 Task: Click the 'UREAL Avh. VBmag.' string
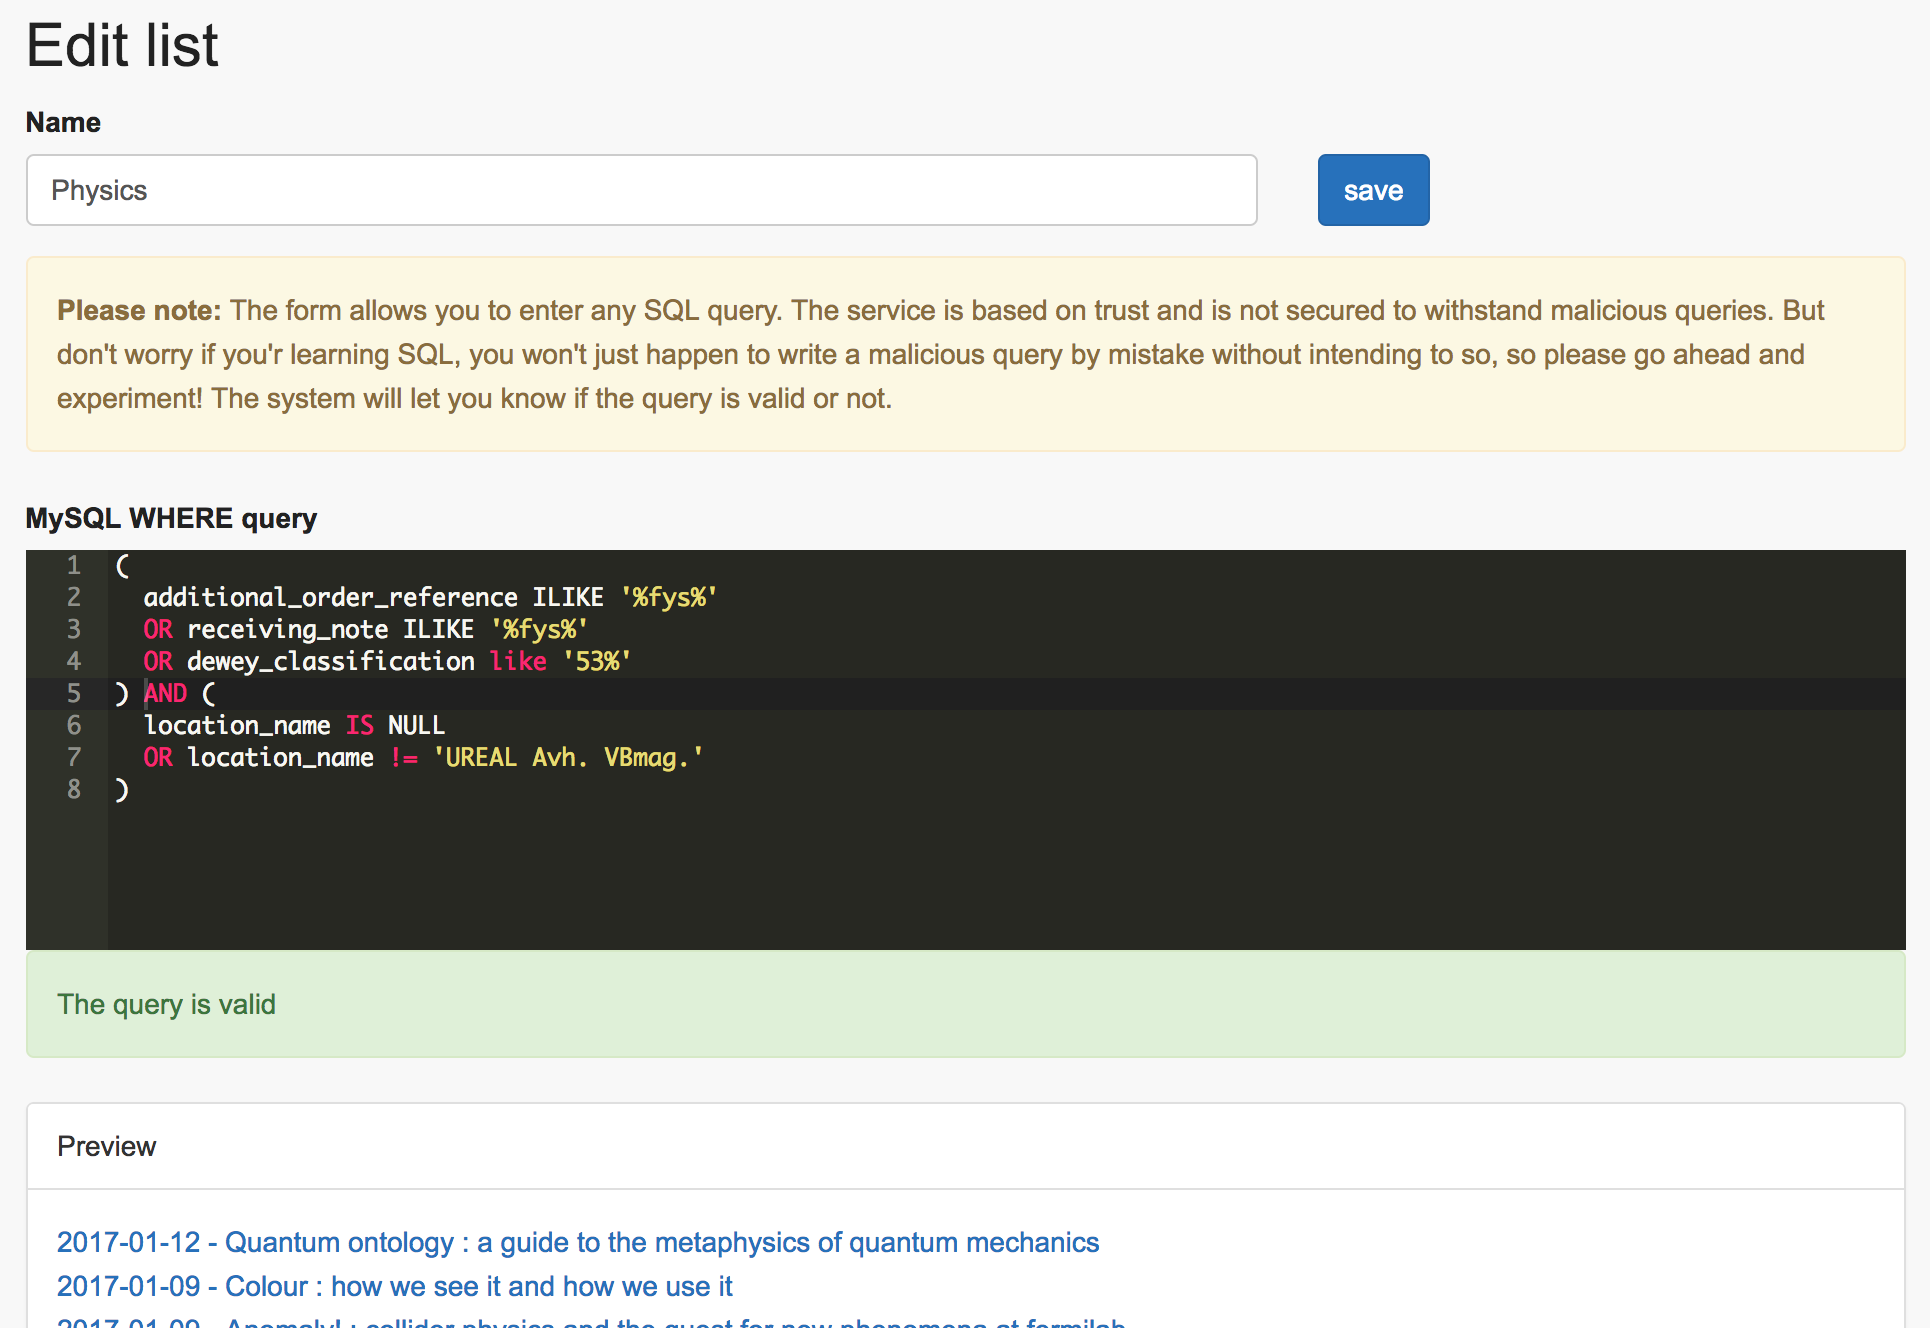[567, 757]
